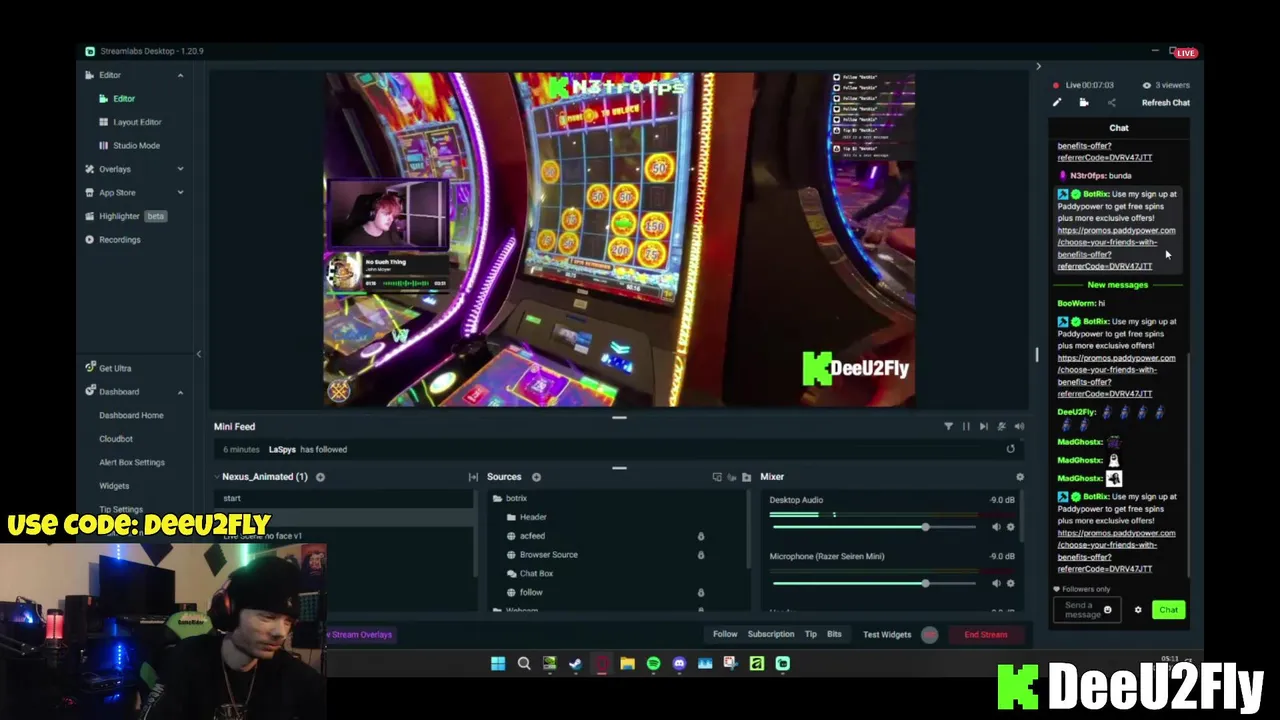The height and width of the screenshot is (720, 1280).
Task: Mute the Microphone (Razer Seiren Mini) channel
Action: point(996,583)
